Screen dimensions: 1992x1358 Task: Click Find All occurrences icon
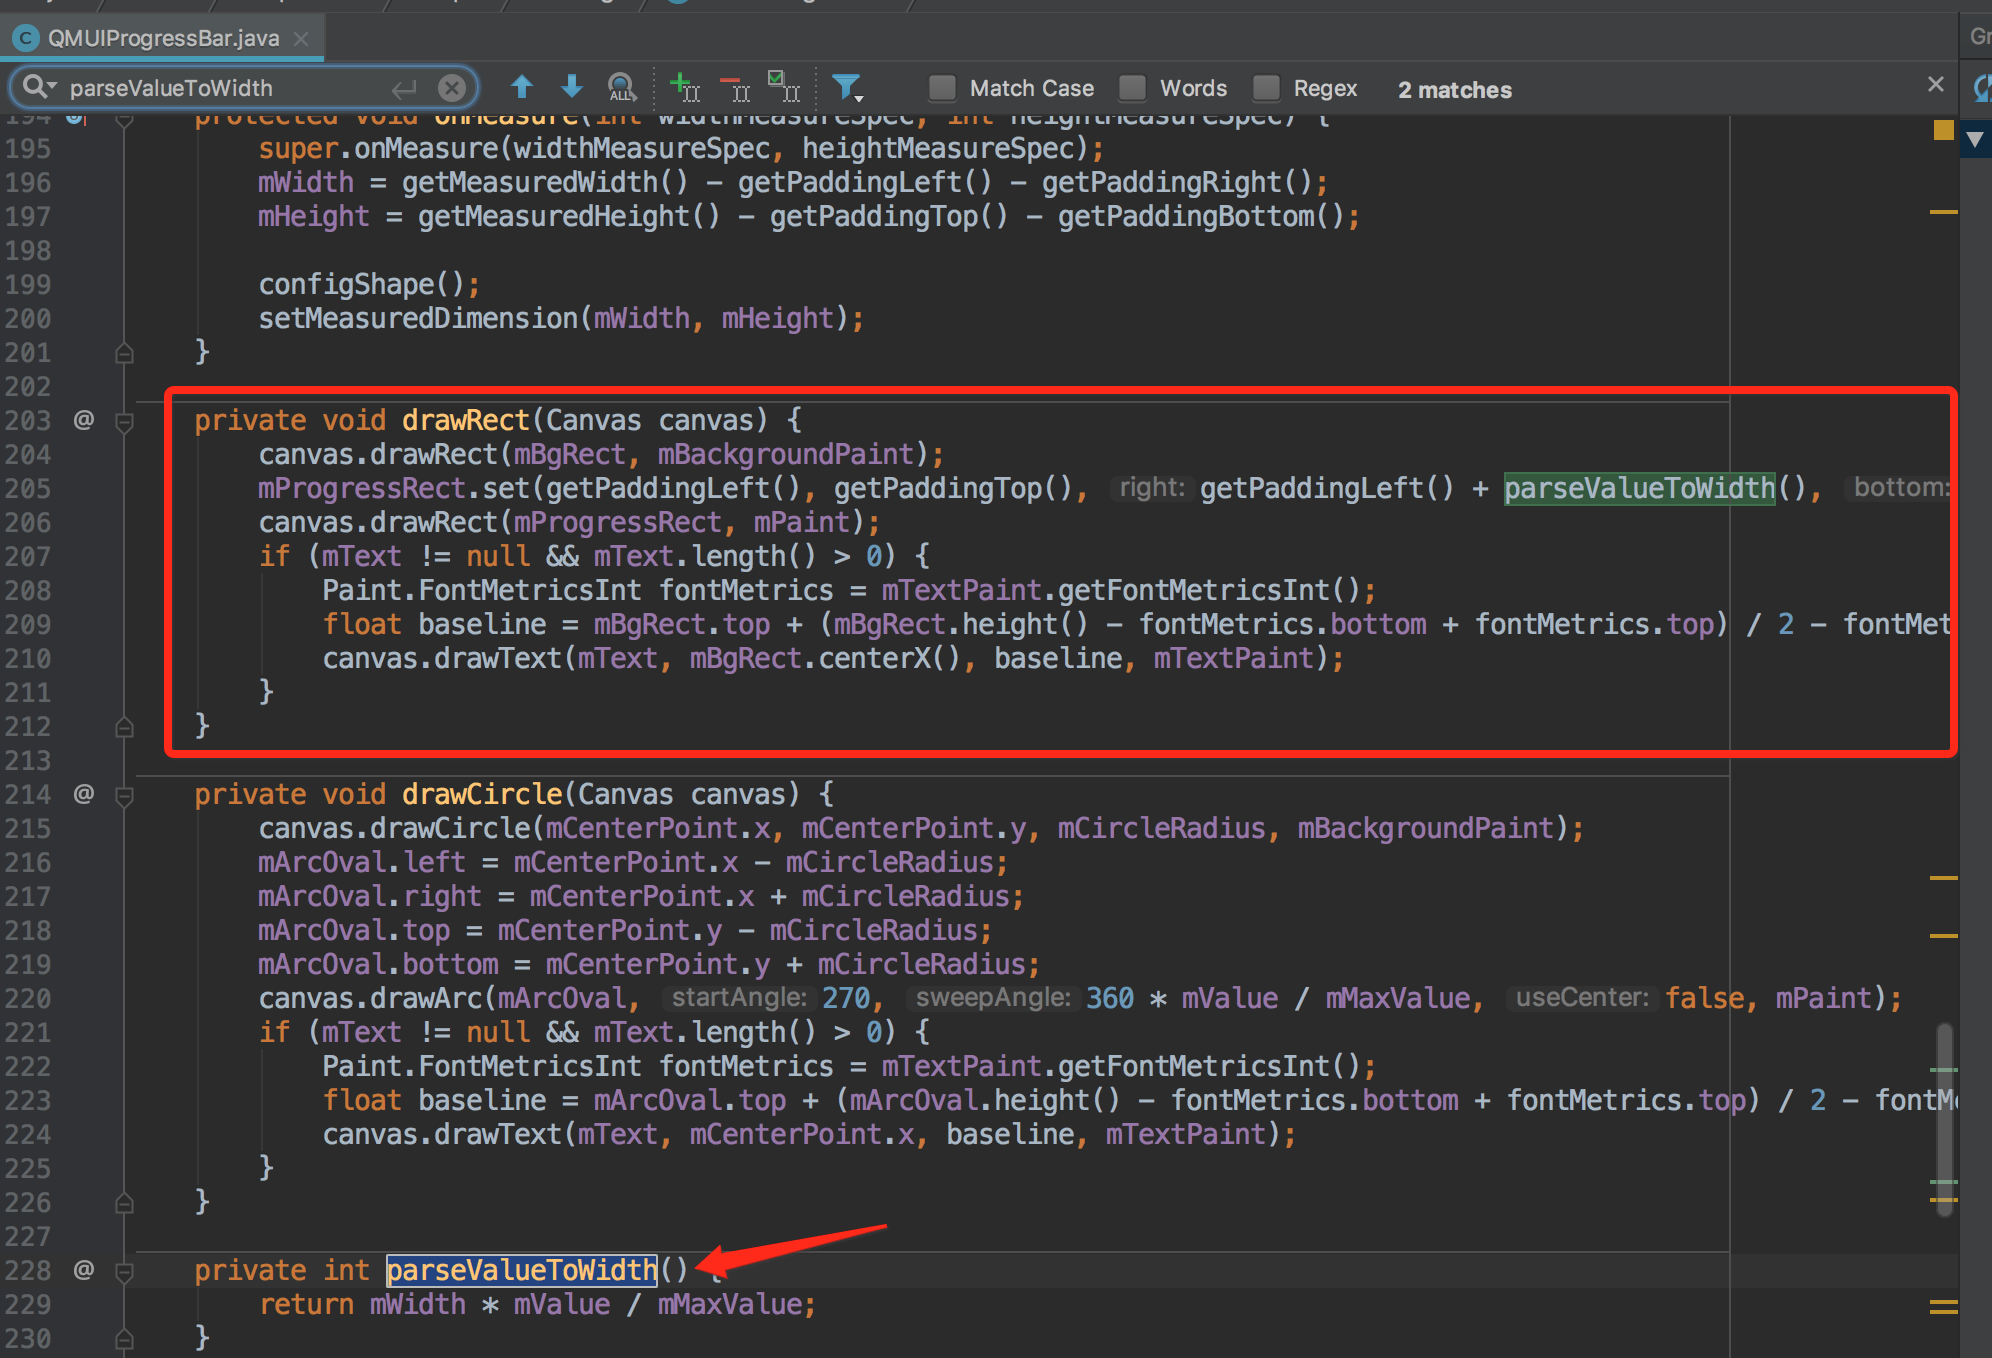621,88
